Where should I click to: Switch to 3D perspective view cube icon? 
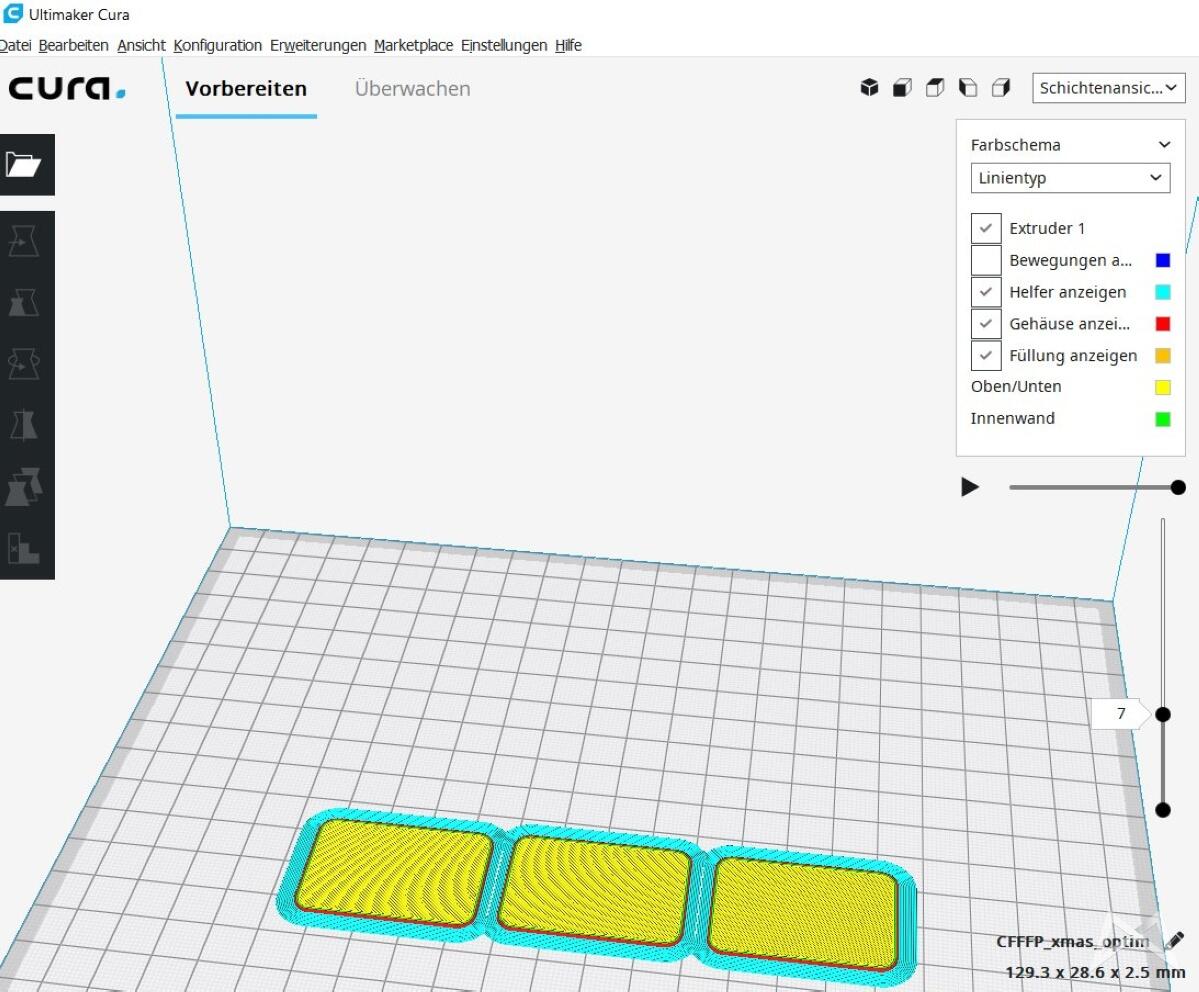click(869, 88)
